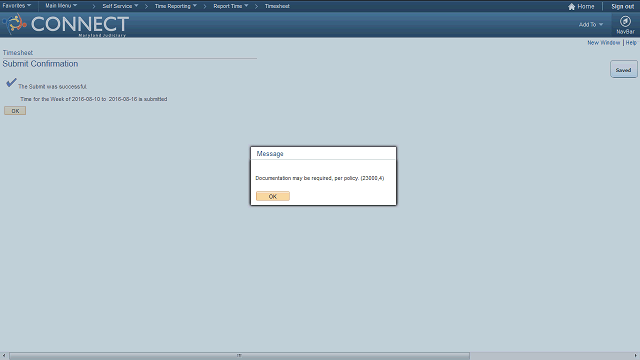640x360 pixels.
Task: Click the scrollbar left arrow
Action: pyautogui.click(x=4, y=356)
